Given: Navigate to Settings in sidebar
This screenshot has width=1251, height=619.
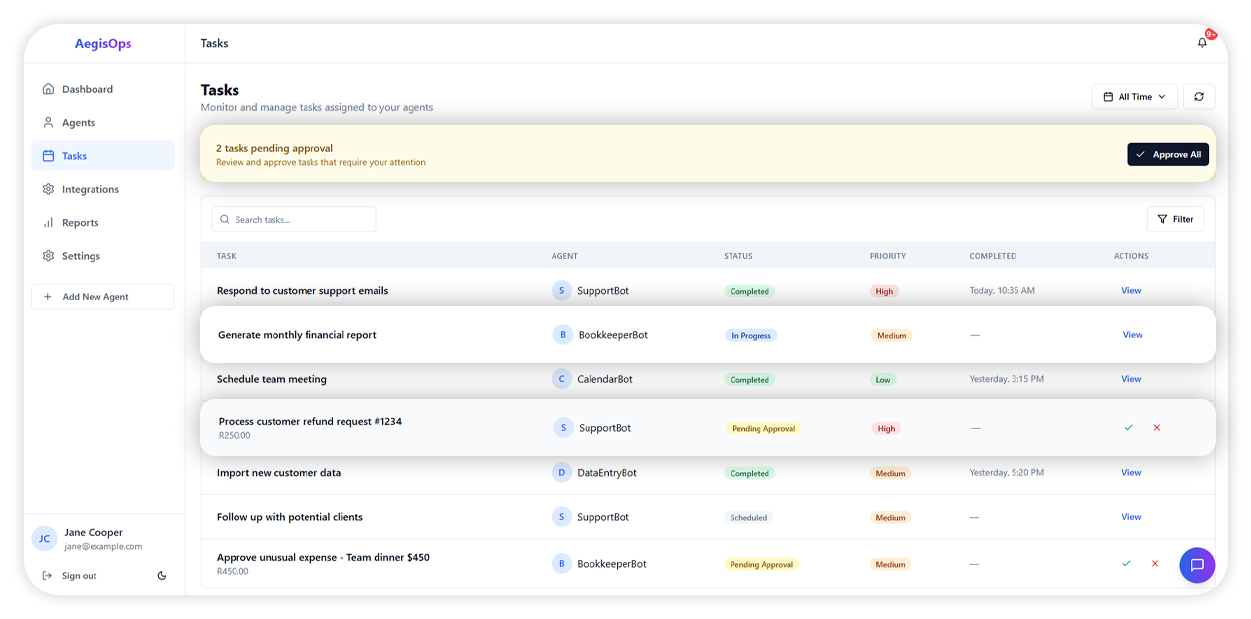Looking at the screenshot, I should 81,256.
